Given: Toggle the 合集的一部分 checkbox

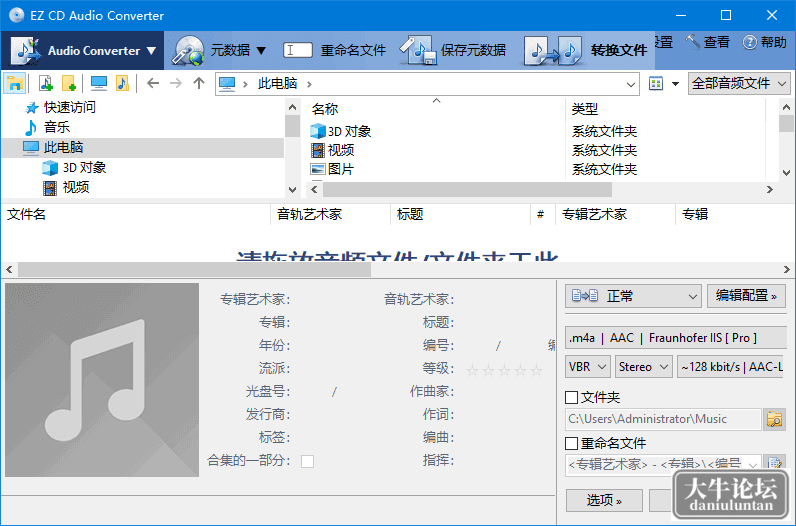Looking at the screenshot, I should click(x=307, y=461).
